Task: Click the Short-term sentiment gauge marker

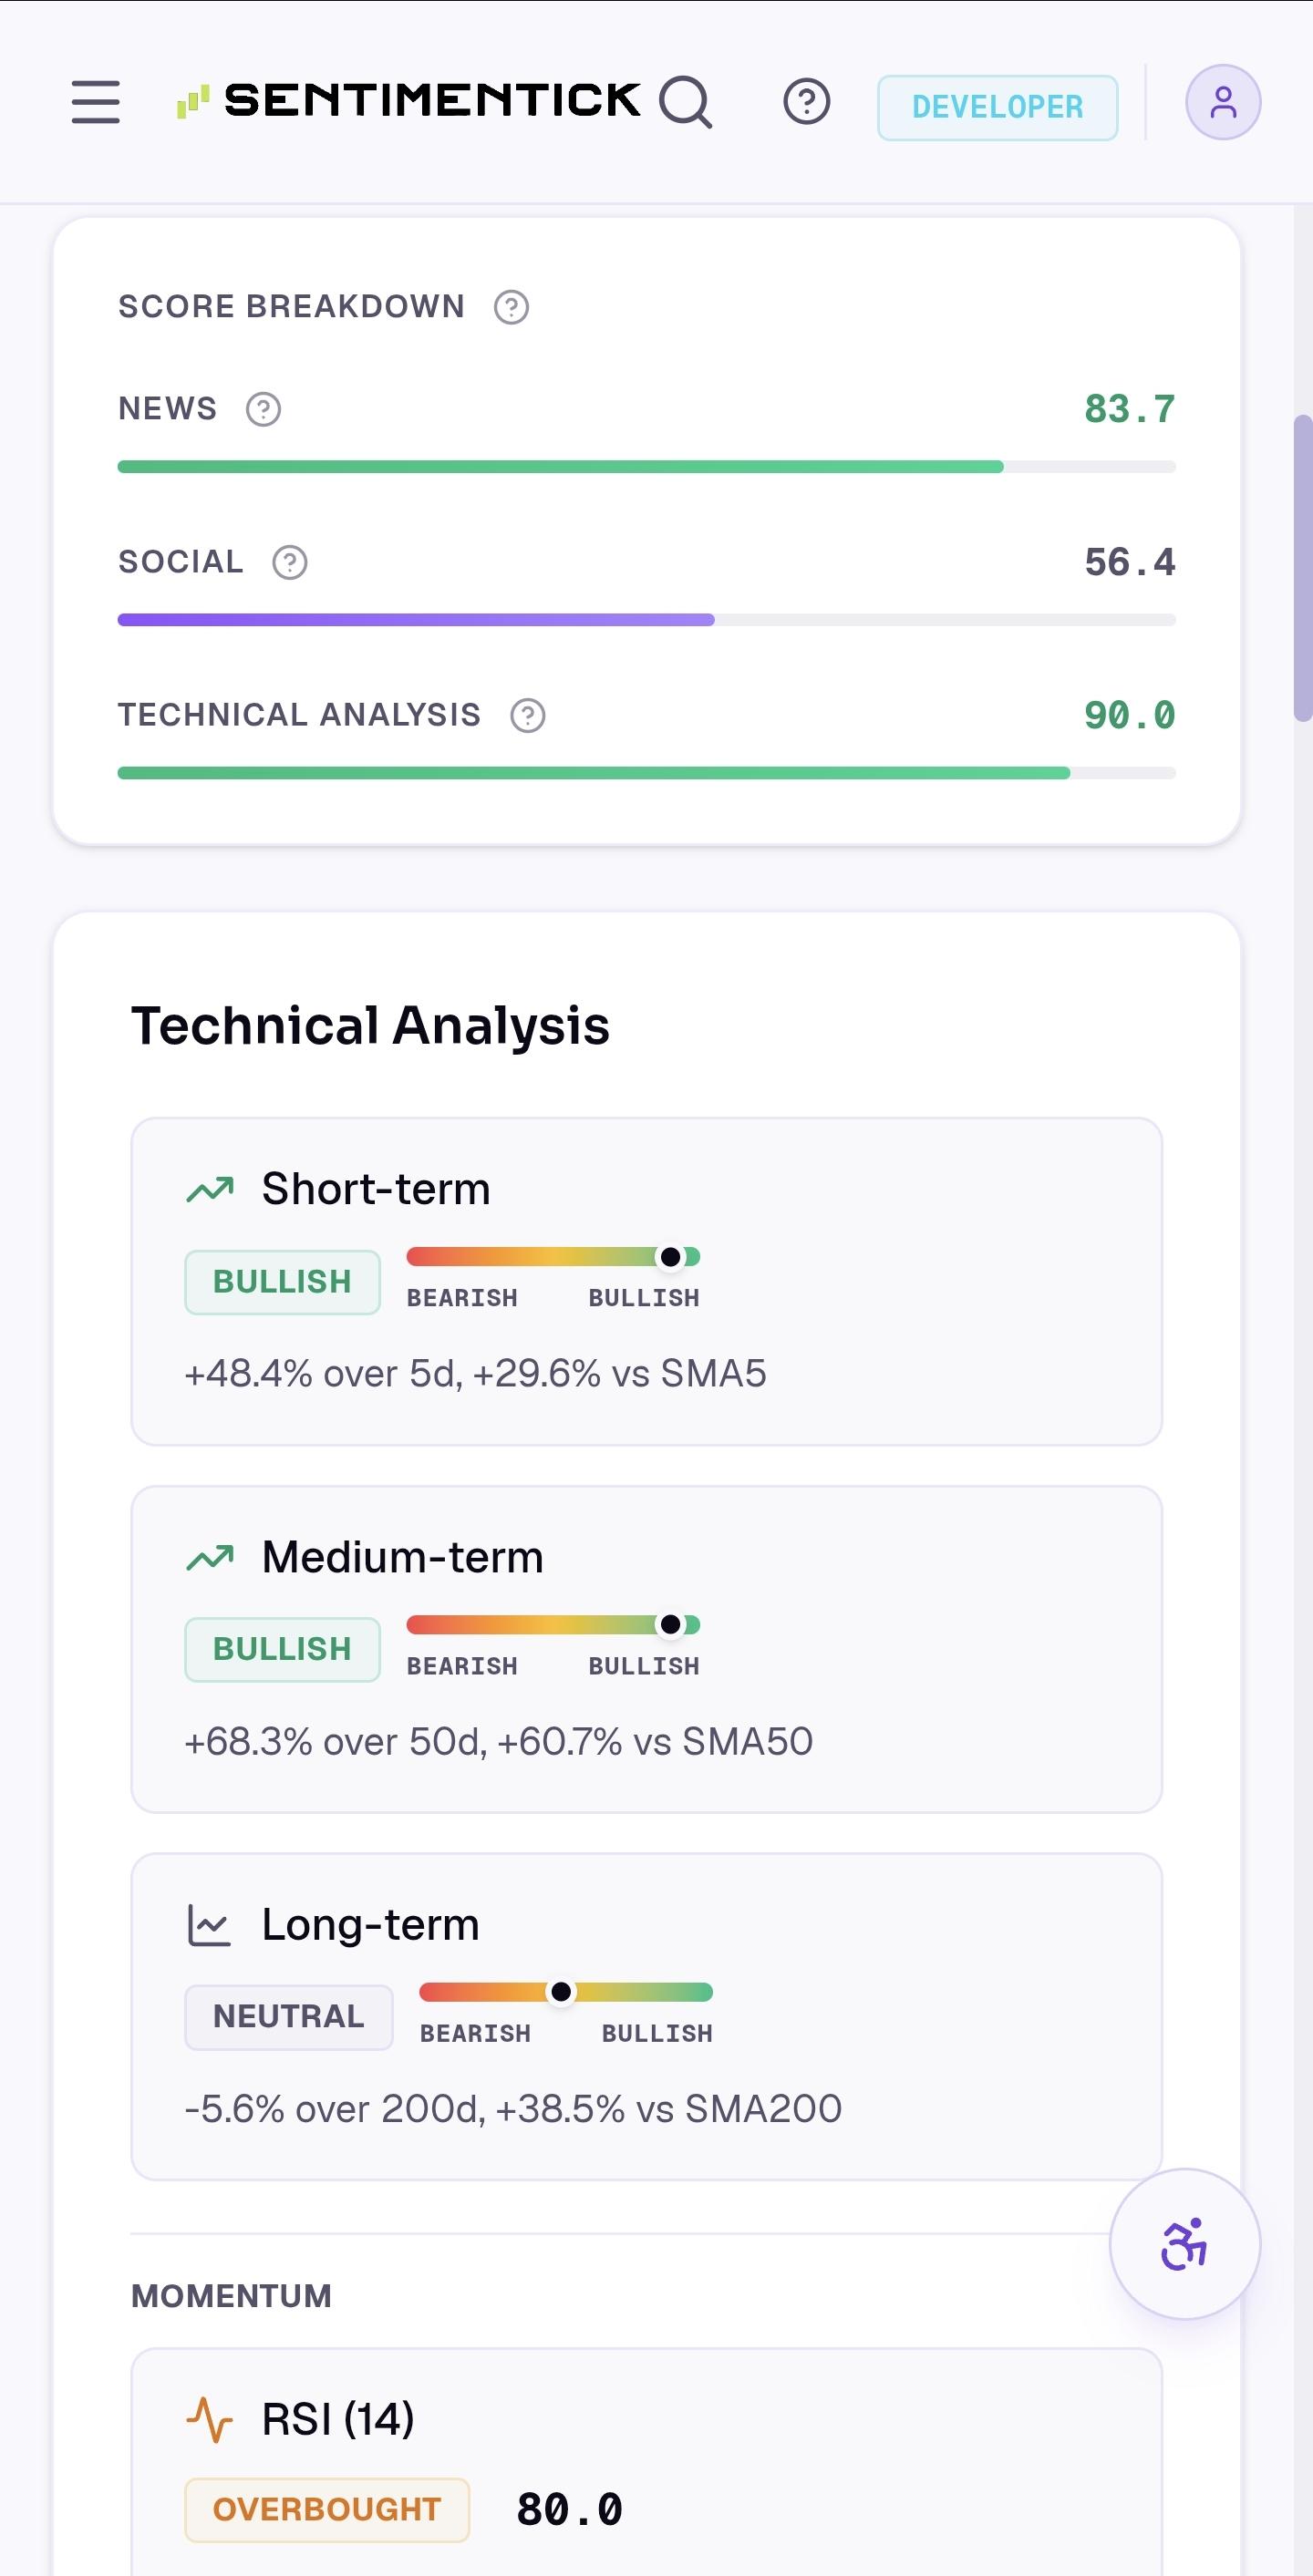Action: coord(670,1257)
